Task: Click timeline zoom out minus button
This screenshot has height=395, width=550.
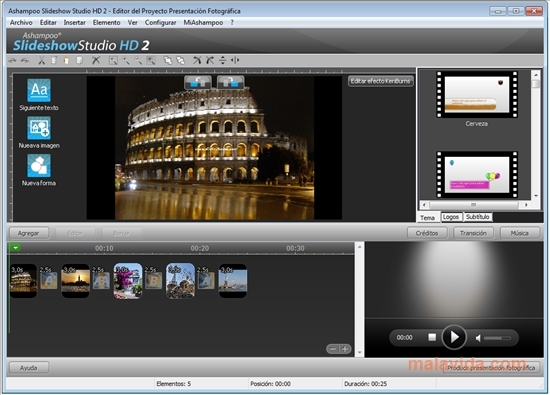Action: [x=333, y=349]
